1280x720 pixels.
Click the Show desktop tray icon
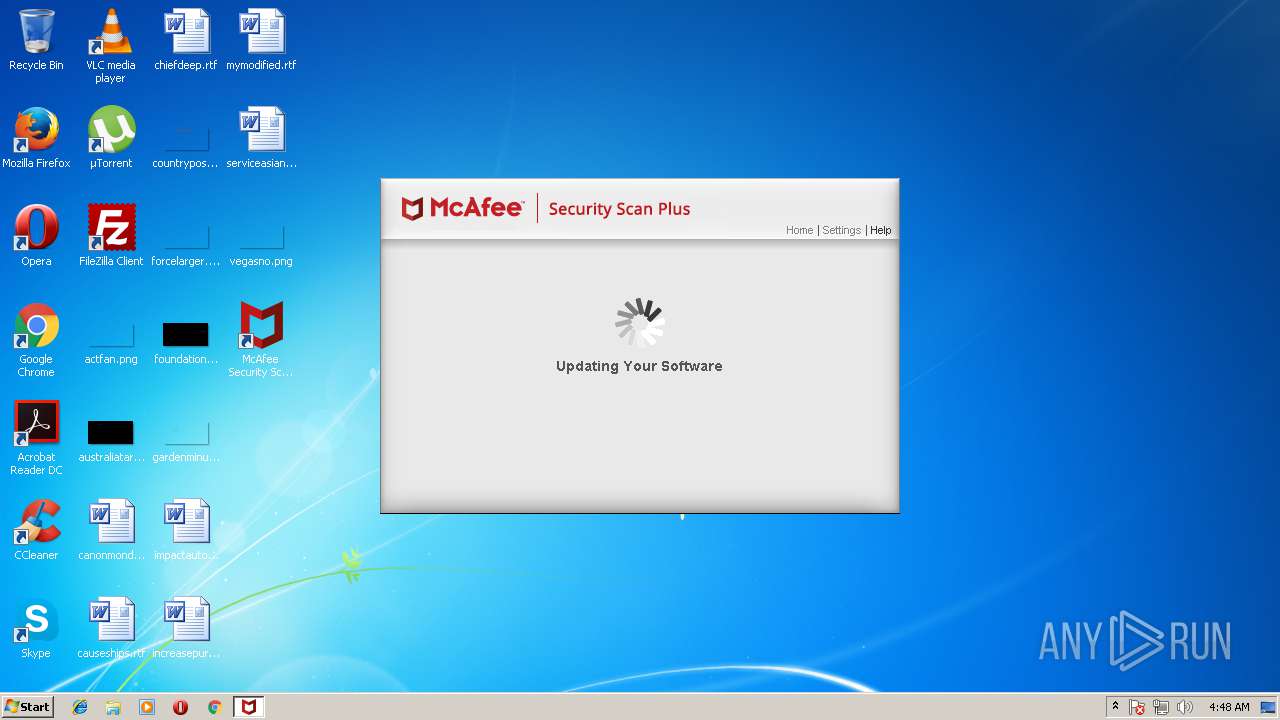tap(1269, 707)
